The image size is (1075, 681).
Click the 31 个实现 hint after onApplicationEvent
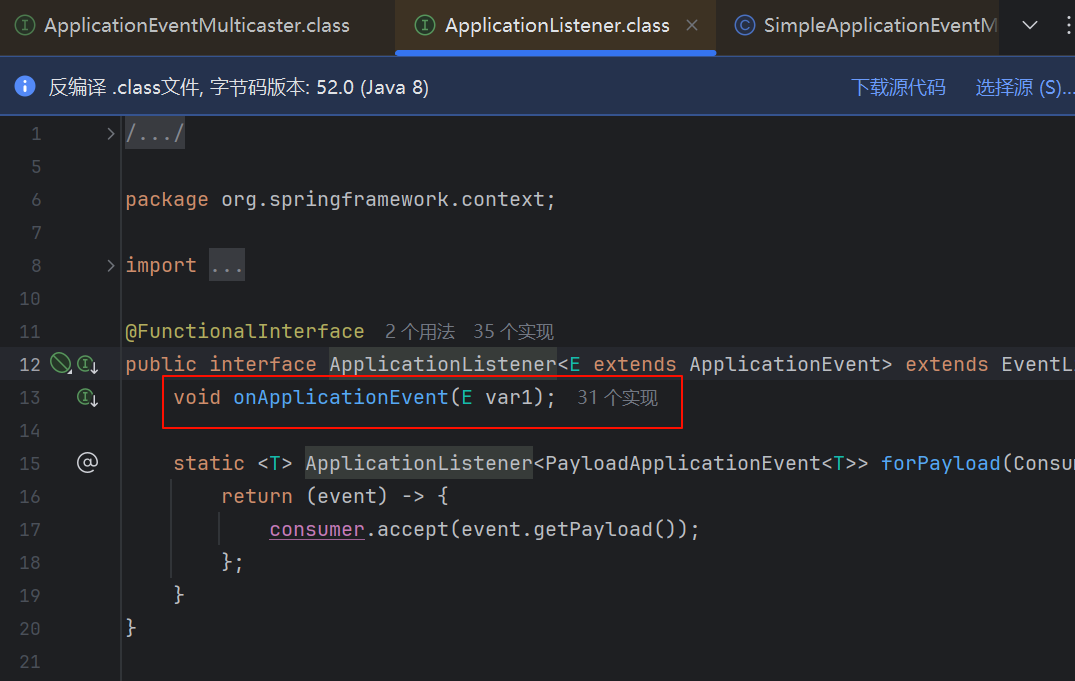618,398
